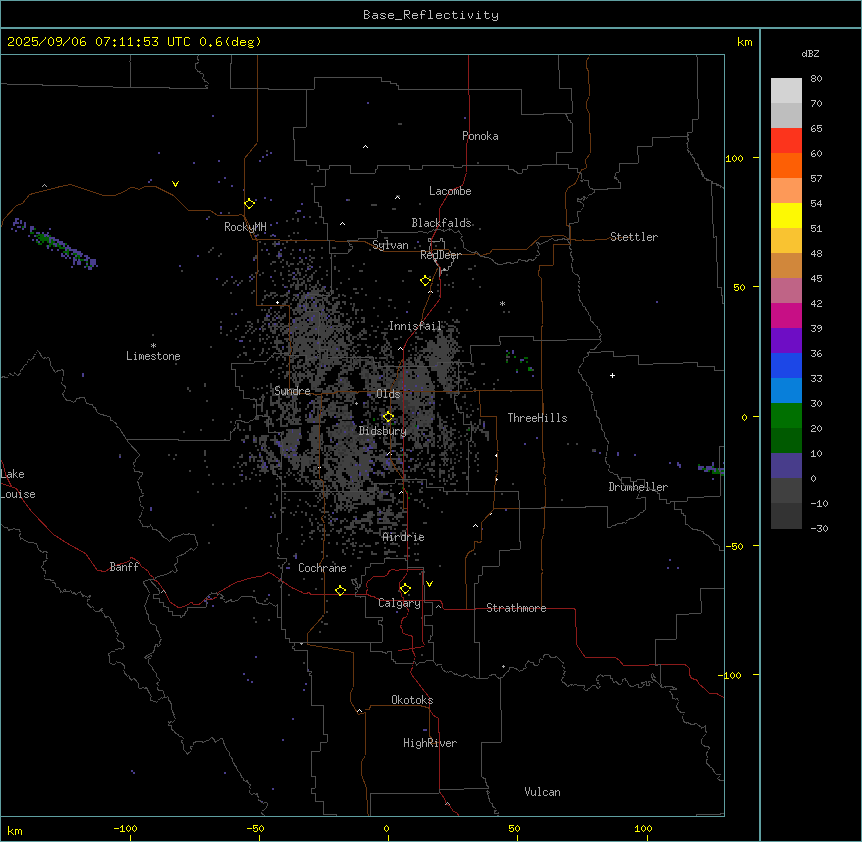This screenshot has height=842, width=862.
Task: Click the ThreeHills label
Action: (x=537, y=418)
